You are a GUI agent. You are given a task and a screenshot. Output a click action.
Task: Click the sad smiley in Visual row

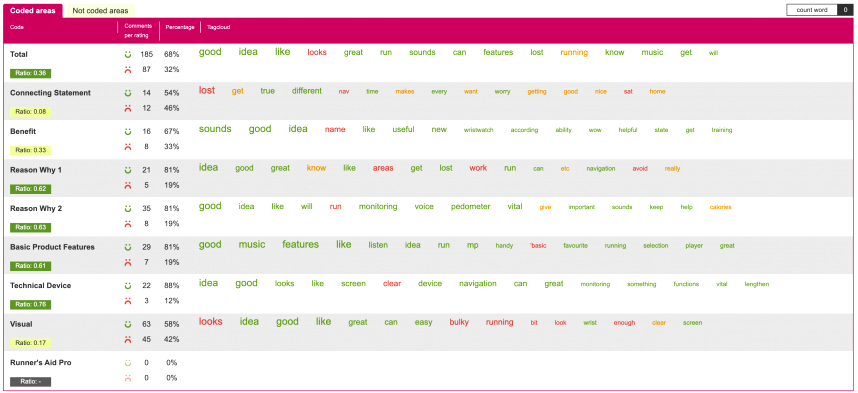[127, 339]
